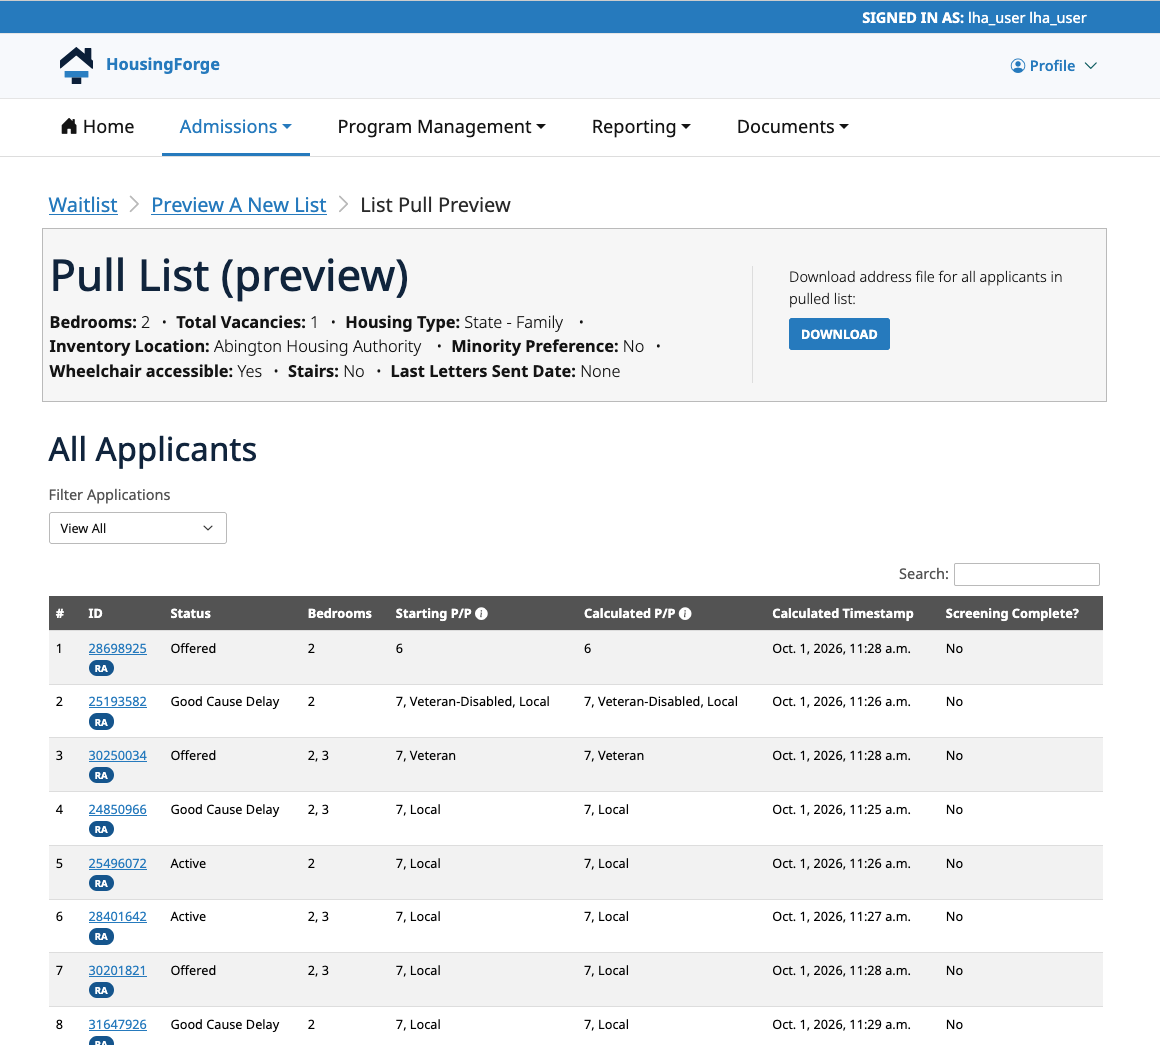The width and height of the screenshot is (1160, 1045).
Task: Focus the applicants Search field
Action: click(x=1027, y=575)
